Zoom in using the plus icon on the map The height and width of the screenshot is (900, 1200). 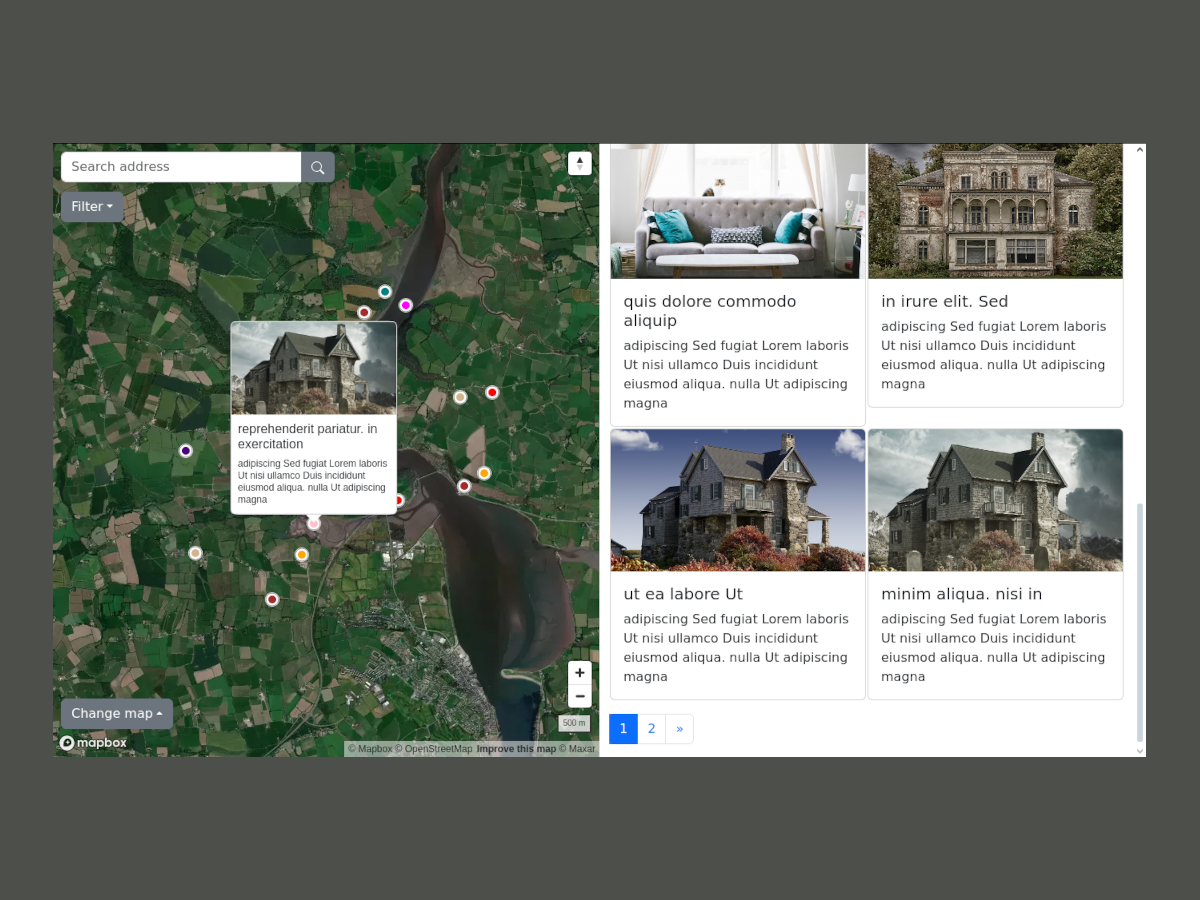(580, 672)
